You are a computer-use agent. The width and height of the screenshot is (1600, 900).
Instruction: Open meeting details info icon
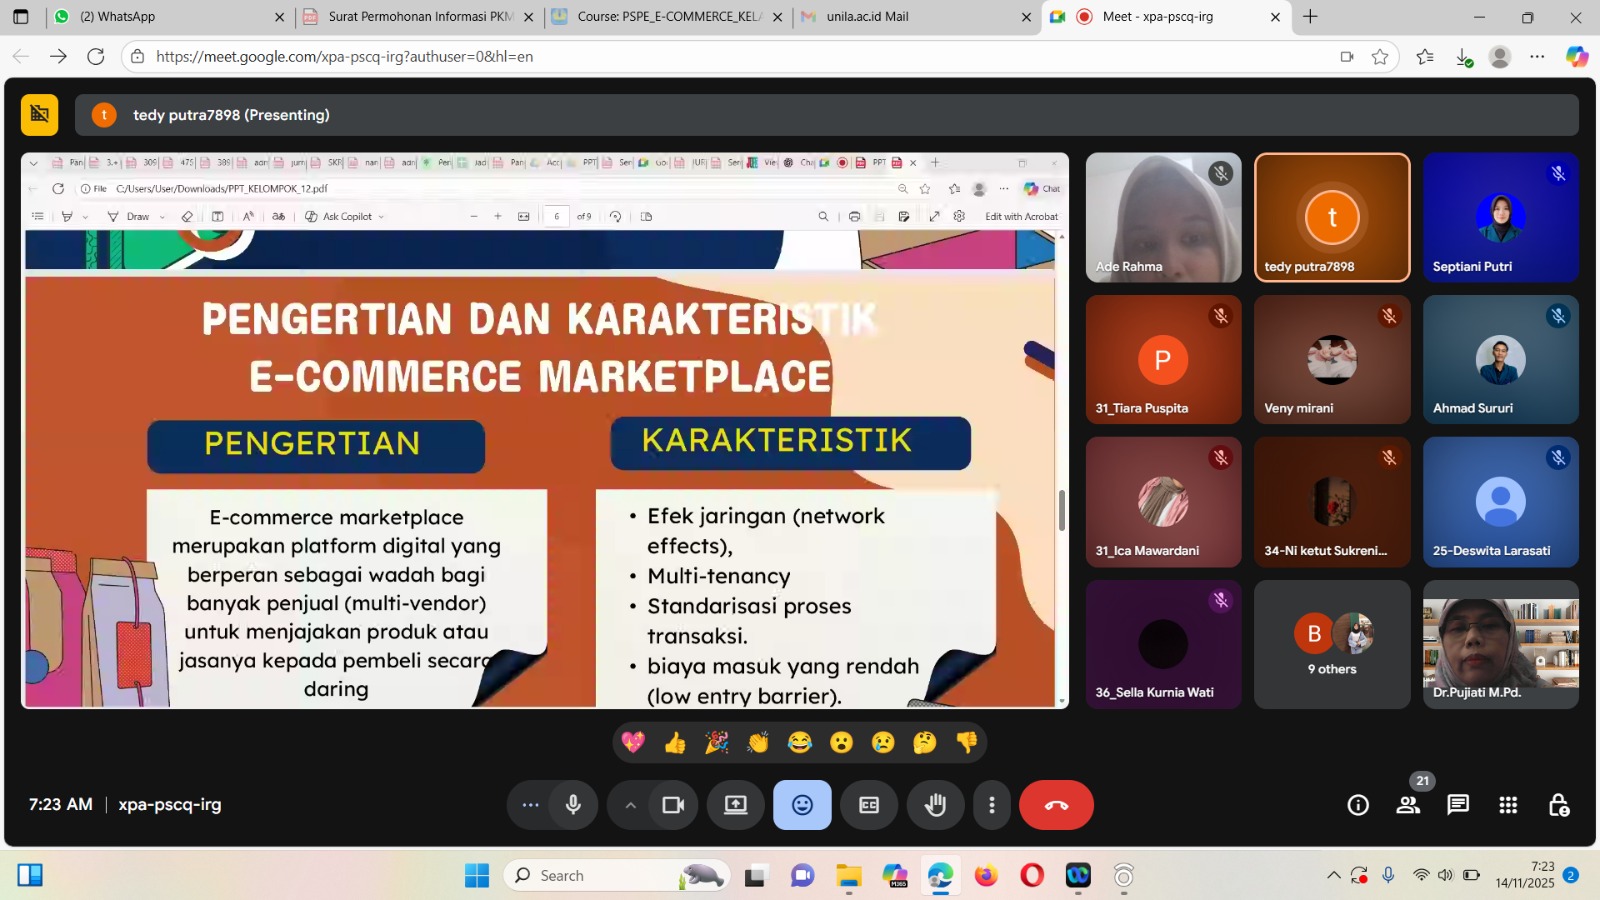[1358, 805]
